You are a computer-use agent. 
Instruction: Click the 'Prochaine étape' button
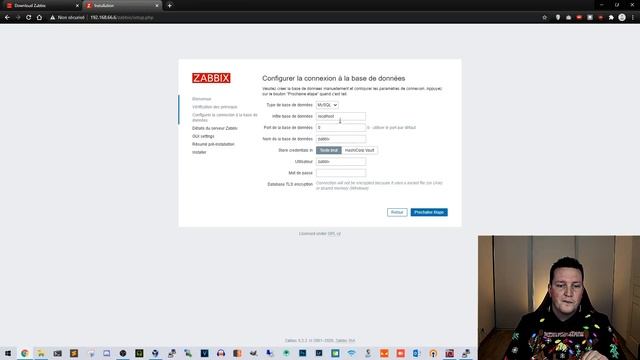coord(429,212)
